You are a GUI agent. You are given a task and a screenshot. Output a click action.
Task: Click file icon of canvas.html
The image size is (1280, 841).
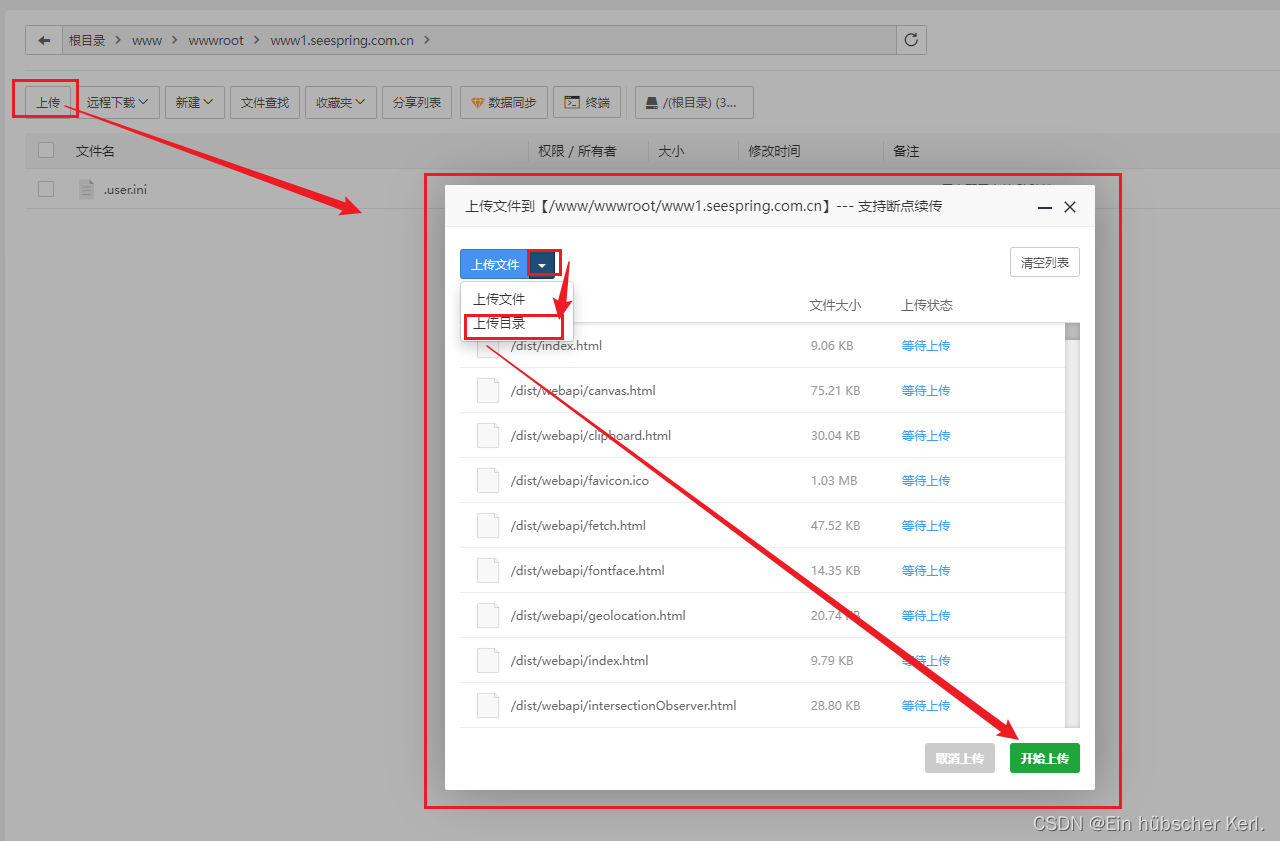488,390
